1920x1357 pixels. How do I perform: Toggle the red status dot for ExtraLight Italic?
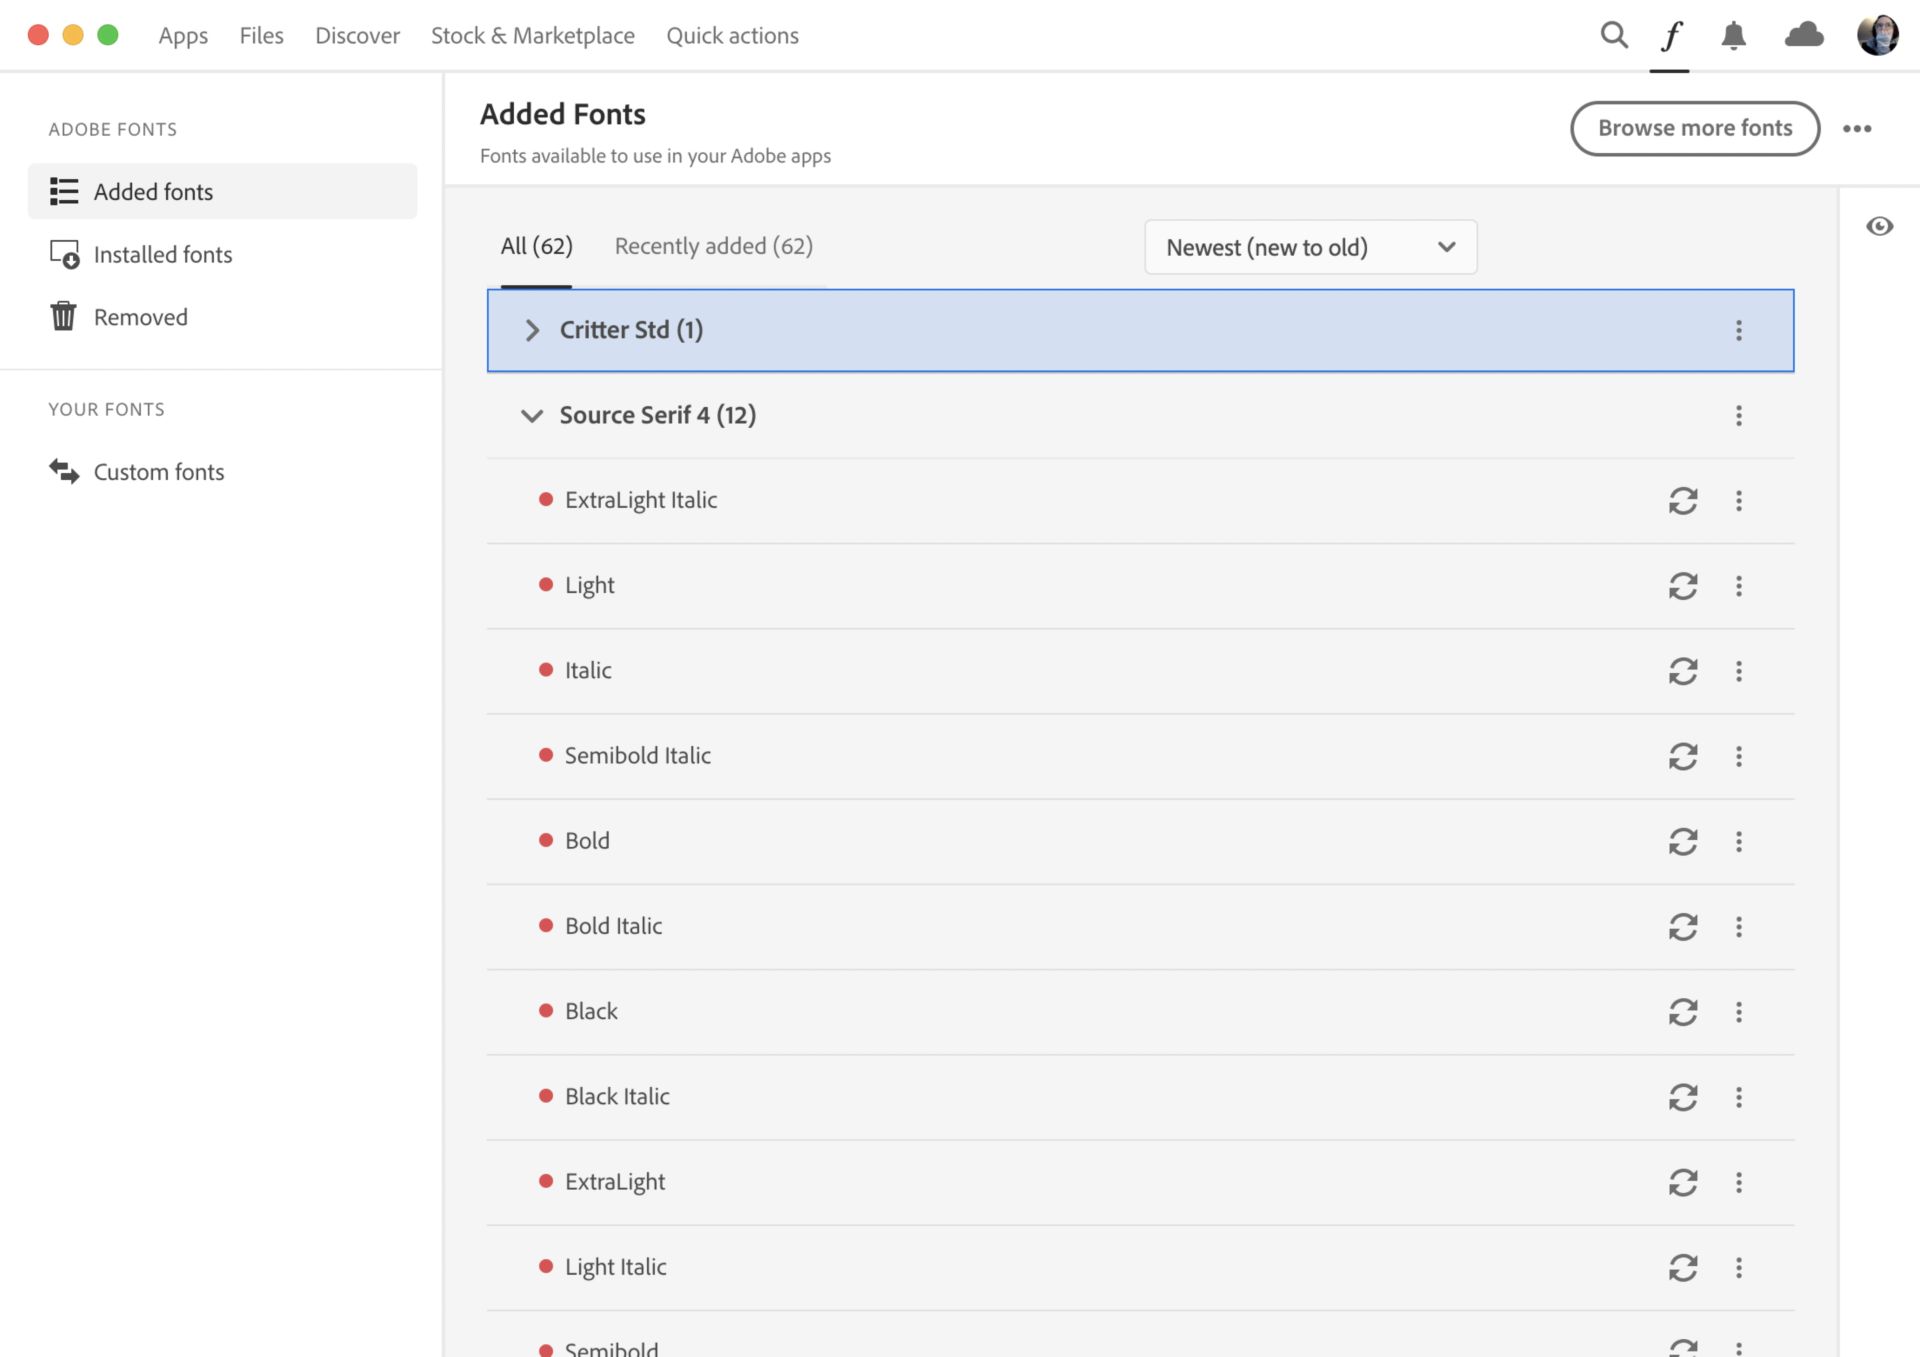546,499
